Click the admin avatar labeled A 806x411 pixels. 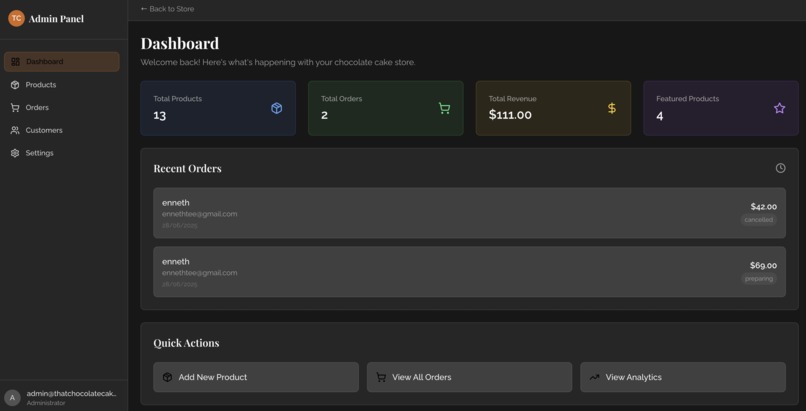[12, 397]
